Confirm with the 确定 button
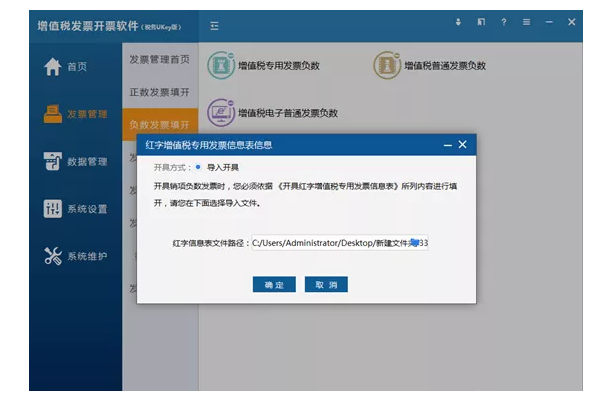 click(x=274, y=285)
